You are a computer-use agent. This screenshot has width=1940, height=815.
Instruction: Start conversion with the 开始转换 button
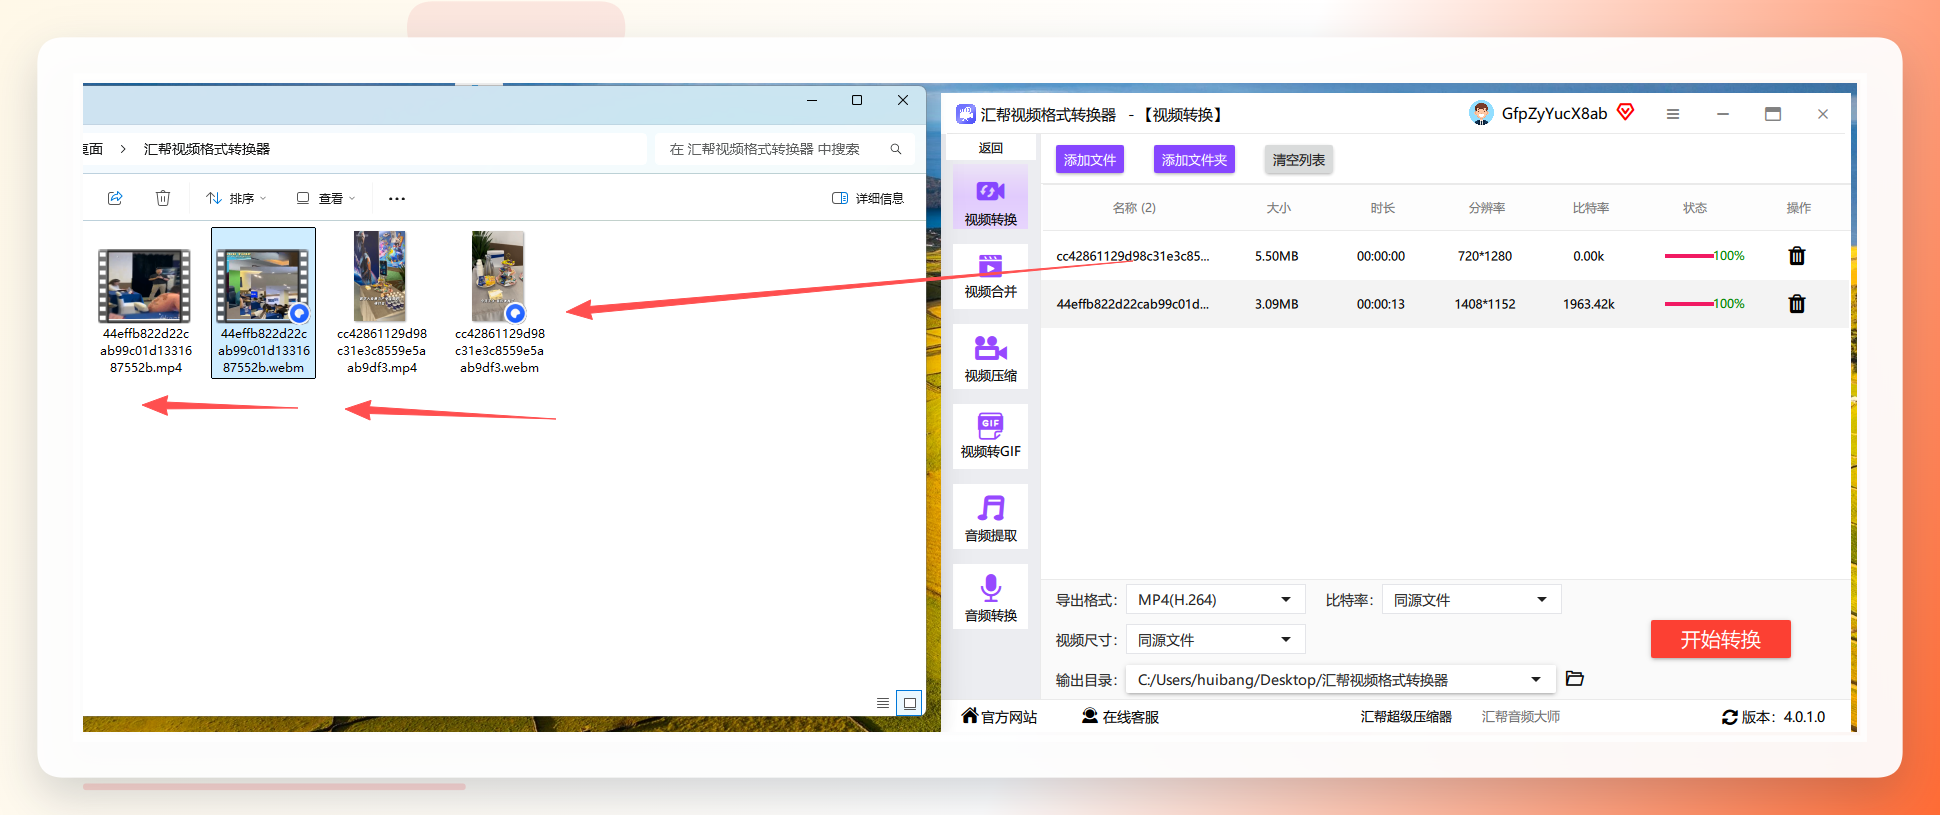(x=1721, y=640)
